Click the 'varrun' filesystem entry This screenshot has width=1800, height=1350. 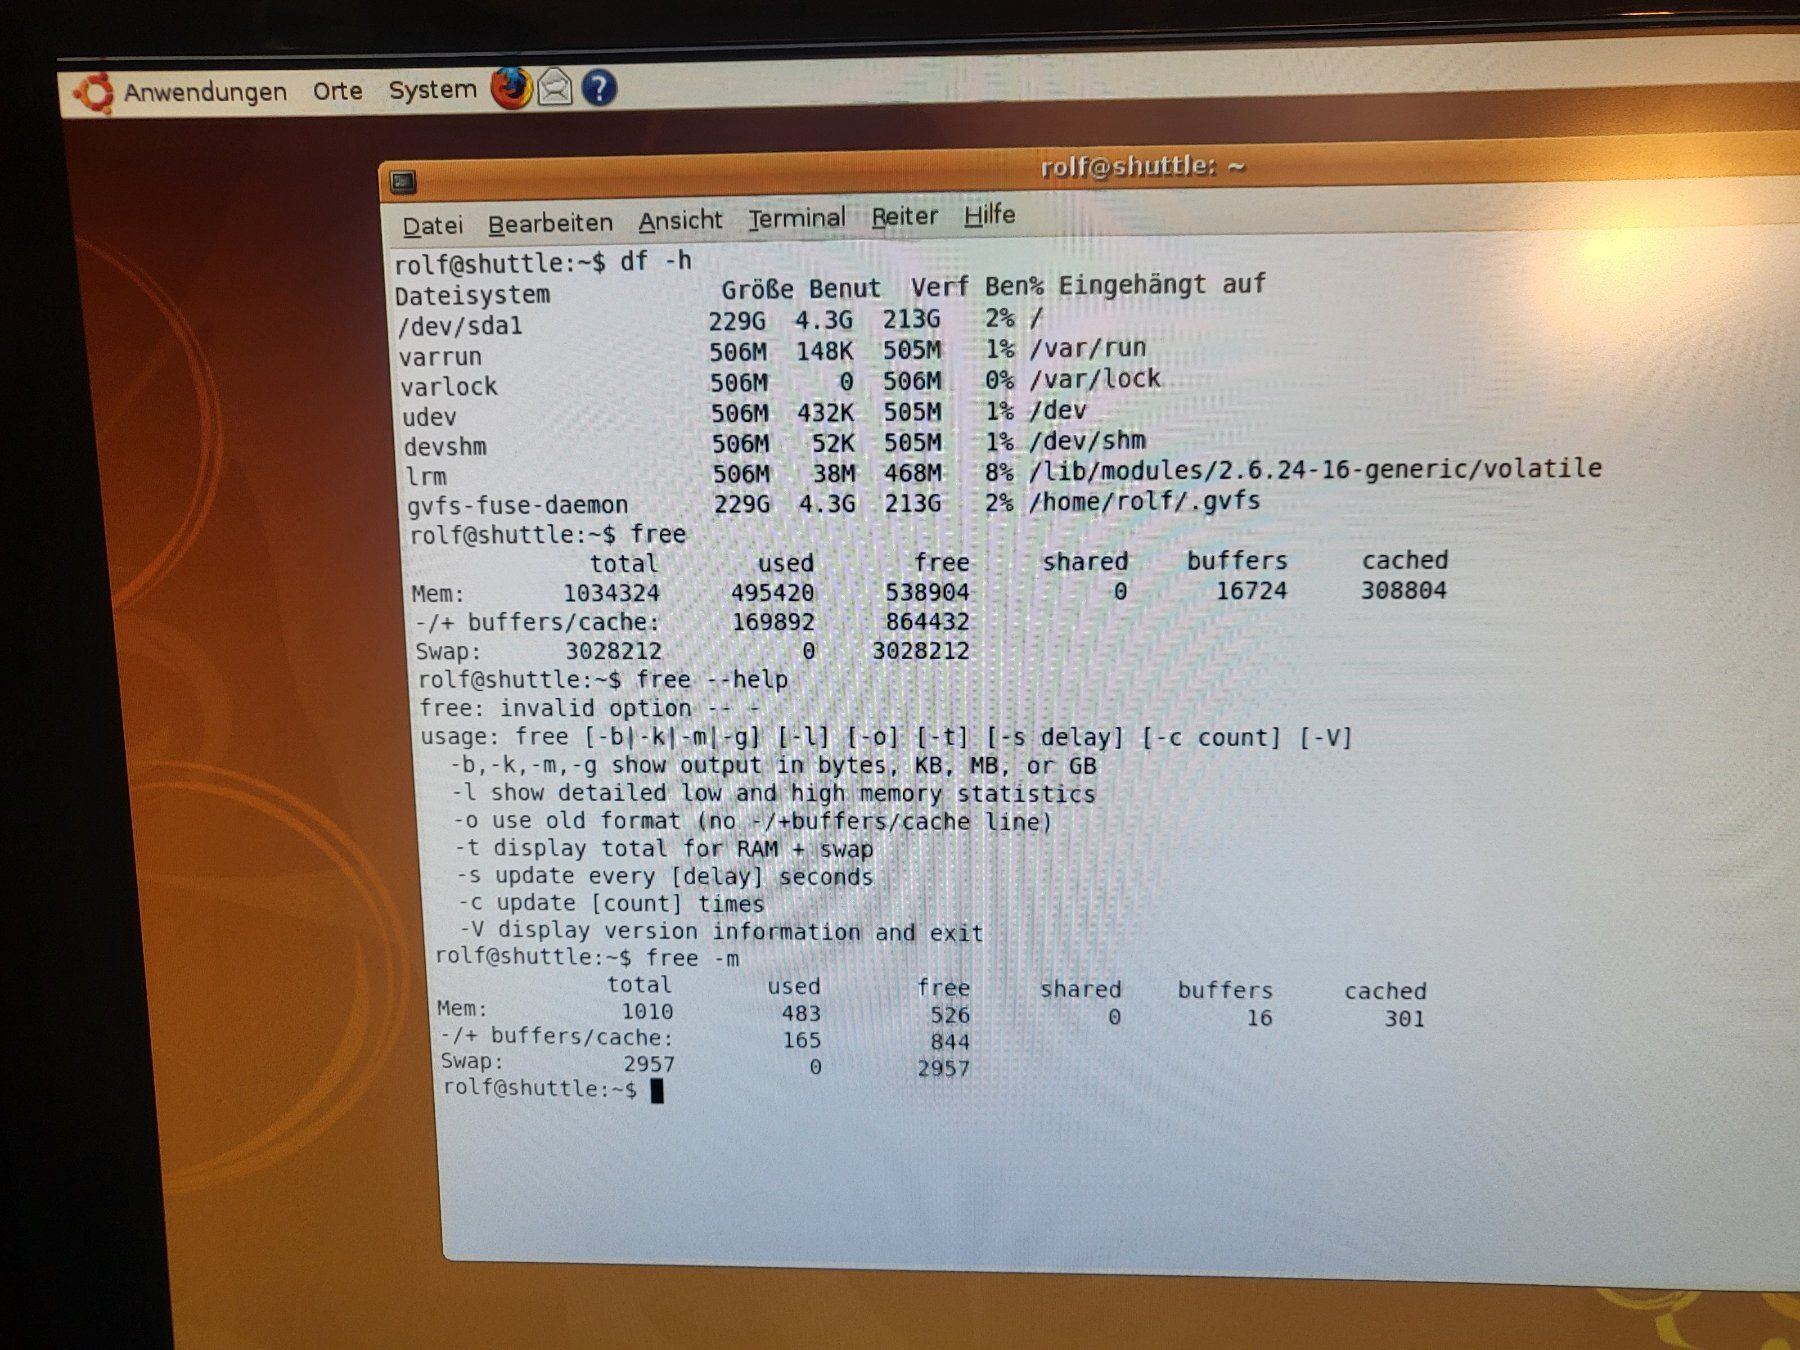pyautogui.click(x=440, y=357)
